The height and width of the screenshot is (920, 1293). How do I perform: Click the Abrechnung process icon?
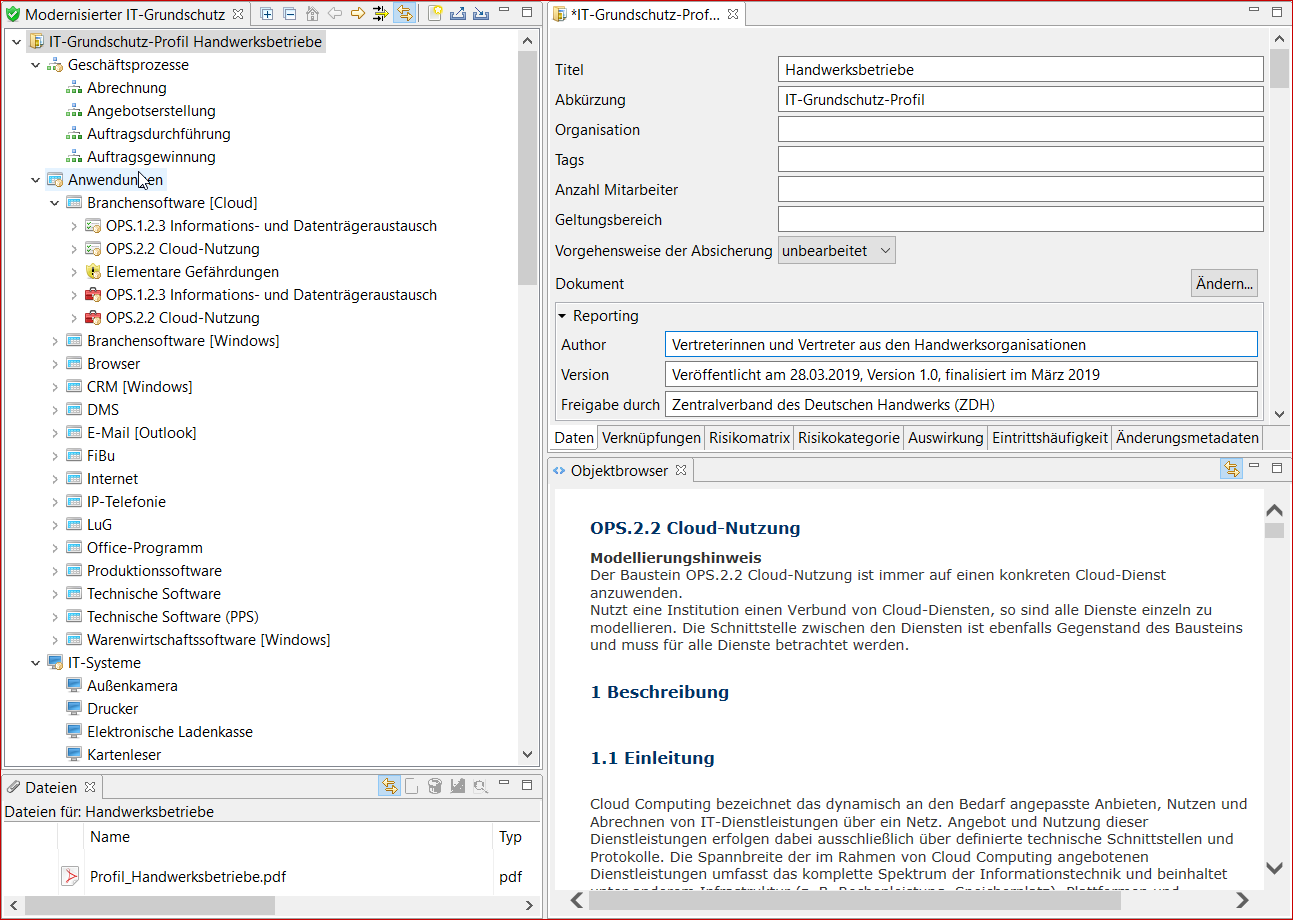pyautogui.click(x=74, y=88)
